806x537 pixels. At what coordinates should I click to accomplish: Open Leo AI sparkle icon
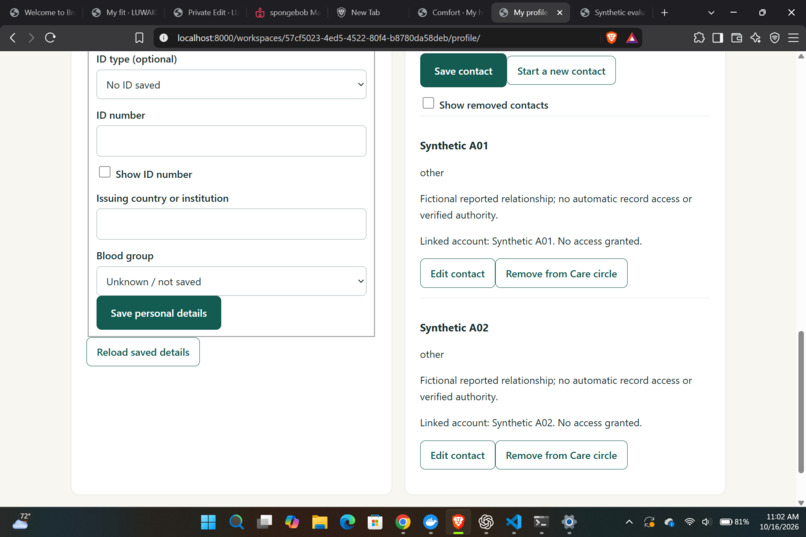pos(756,38)
